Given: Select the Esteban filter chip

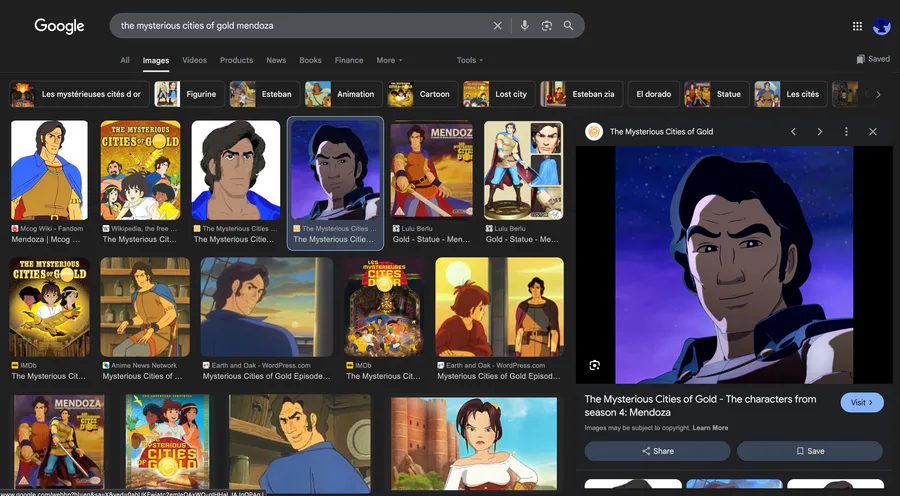Looking at the screenshot, I should [265, 94].
